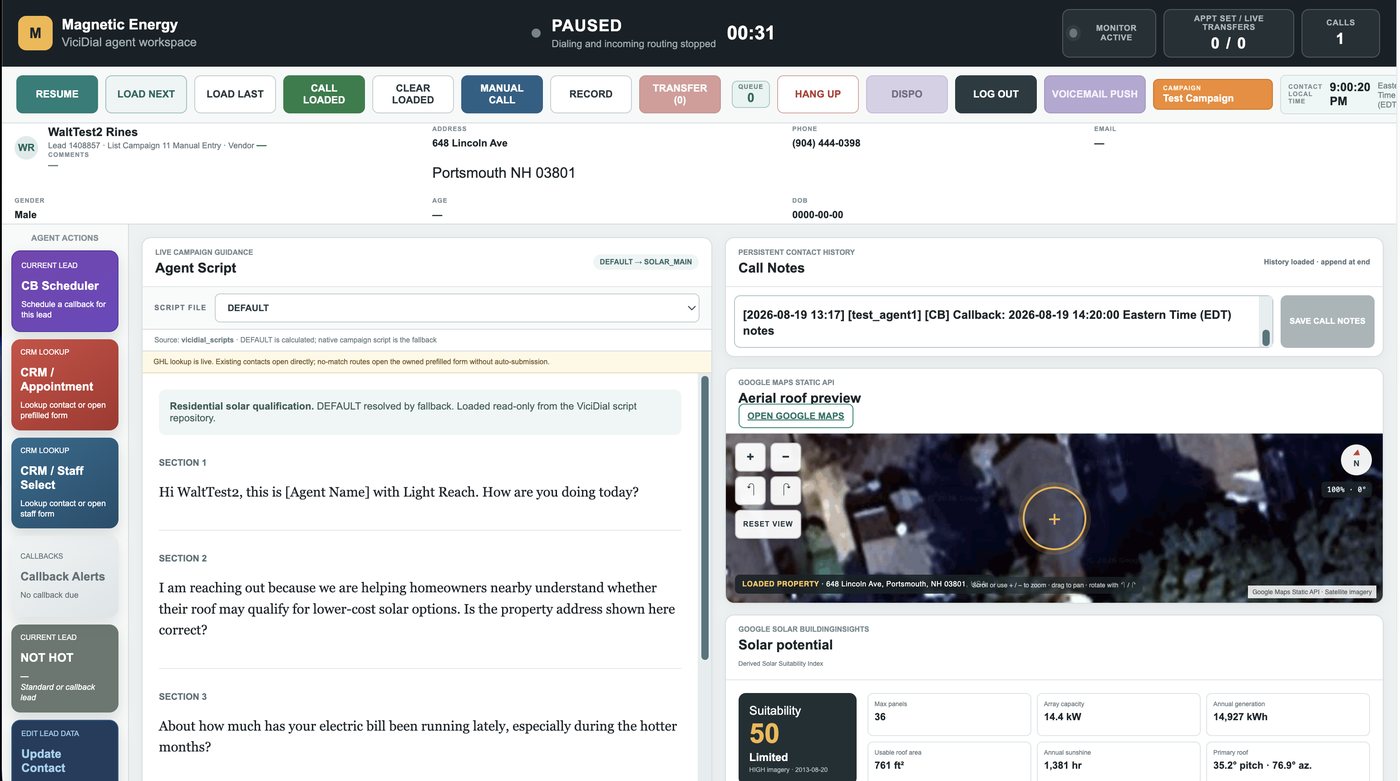The image size is (1400, 781).
Task: Rotate the aerial map right
Action: (x=785, y=490)
